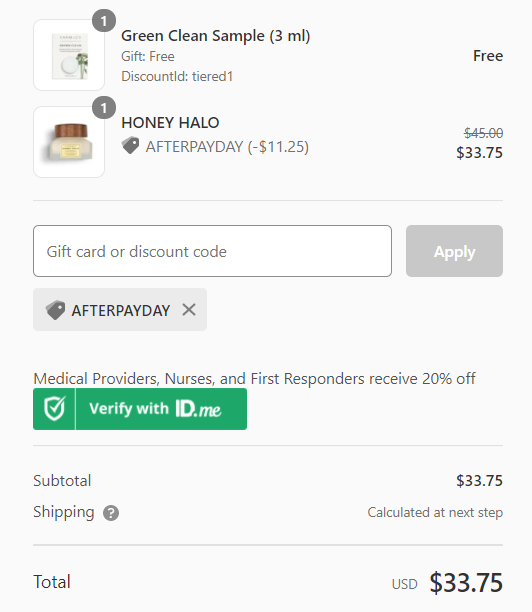This screenshot has height=612, width=532.
Task: Click the "Calculated at next step" shipping text
Action: click(x=435, y=512)
